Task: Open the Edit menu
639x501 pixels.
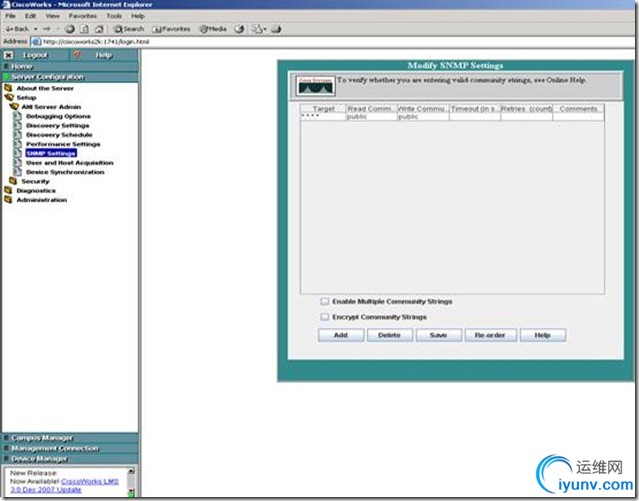Action: pyautogui.click(x=30, y=16)
